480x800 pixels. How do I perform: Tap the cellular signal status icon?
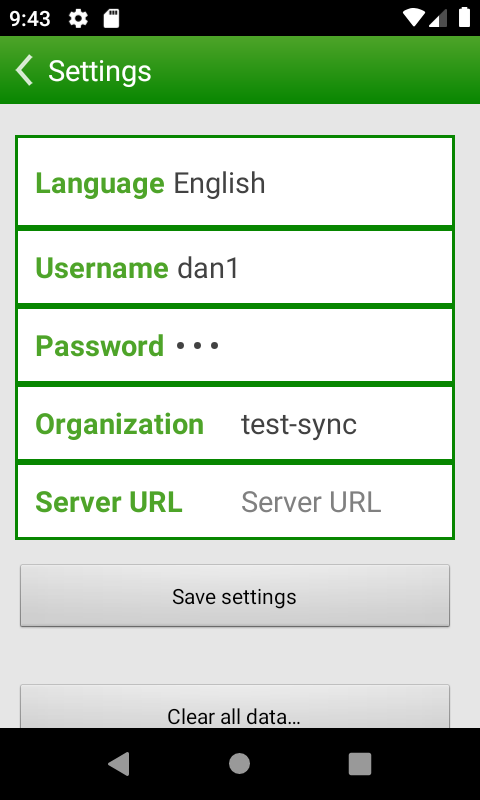pyautogui.click(x=438, y=18)
